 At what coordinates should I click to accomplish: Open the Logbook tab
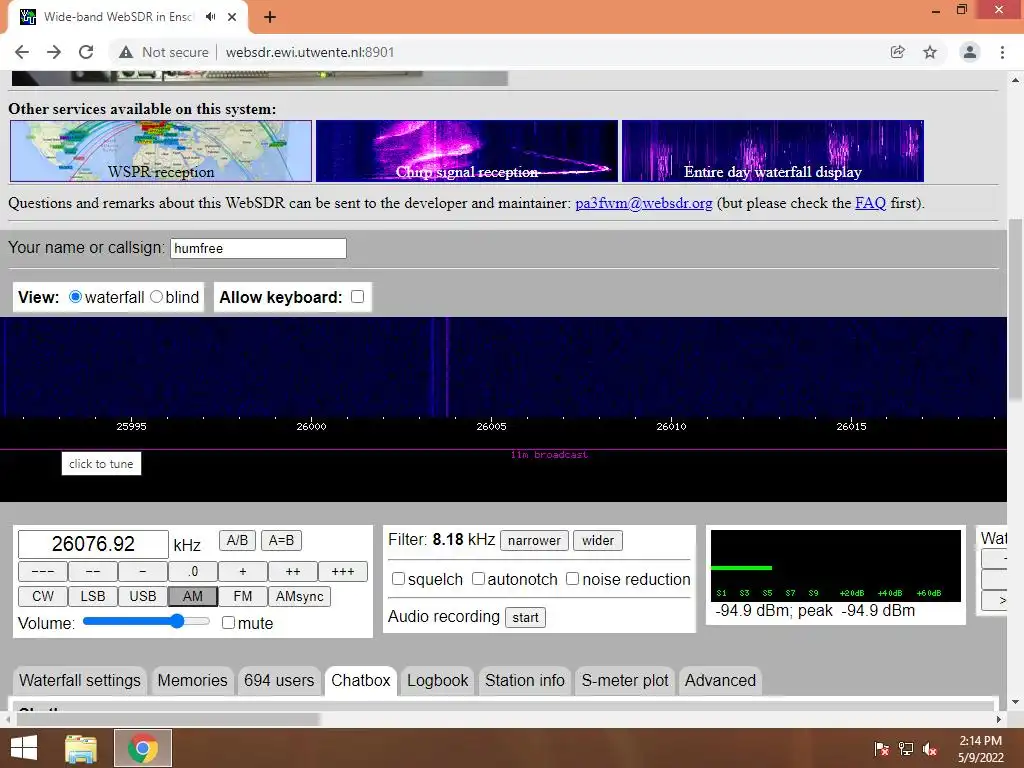pyautogui.click(x=438, y=680)
